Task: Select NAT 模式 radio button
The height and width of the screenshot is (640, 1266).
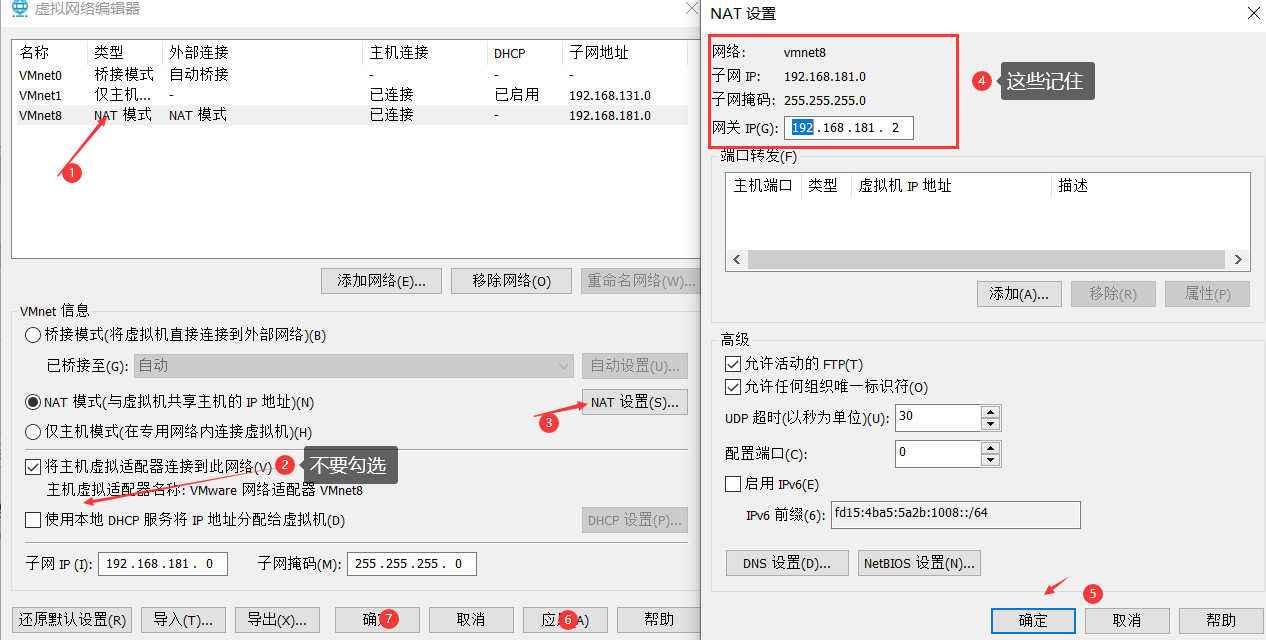Action: pos(33,402)
